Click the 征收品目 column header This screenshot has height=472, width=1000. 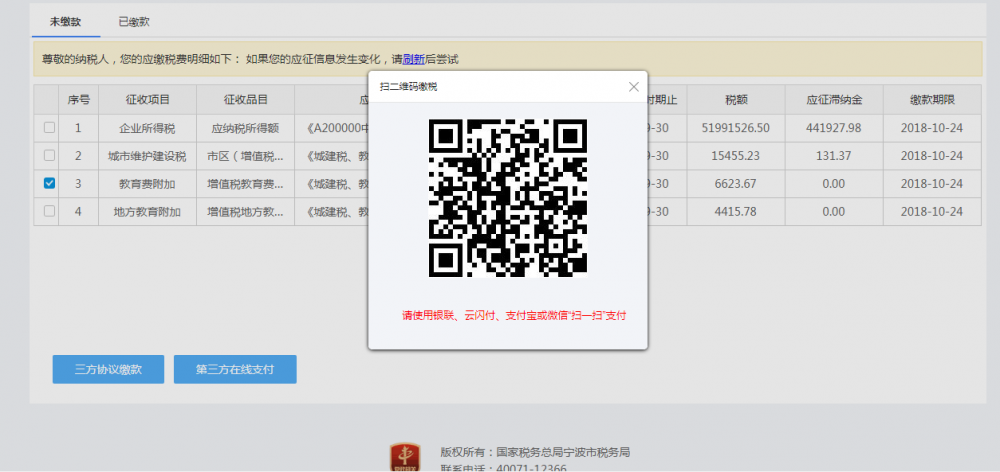click(x=246, y=100)
